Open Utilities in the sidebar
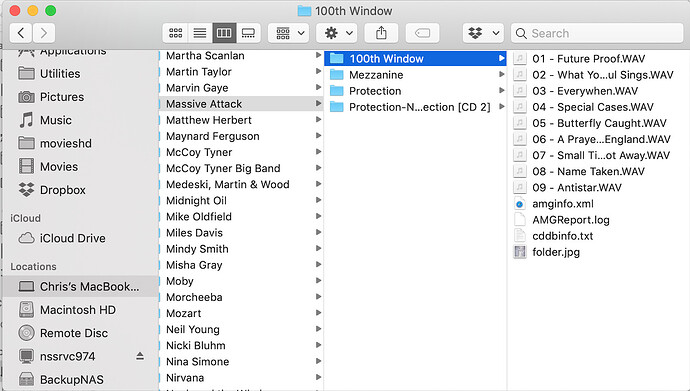The width and height of the screenshot is (690, 391). tap(81, 73)
